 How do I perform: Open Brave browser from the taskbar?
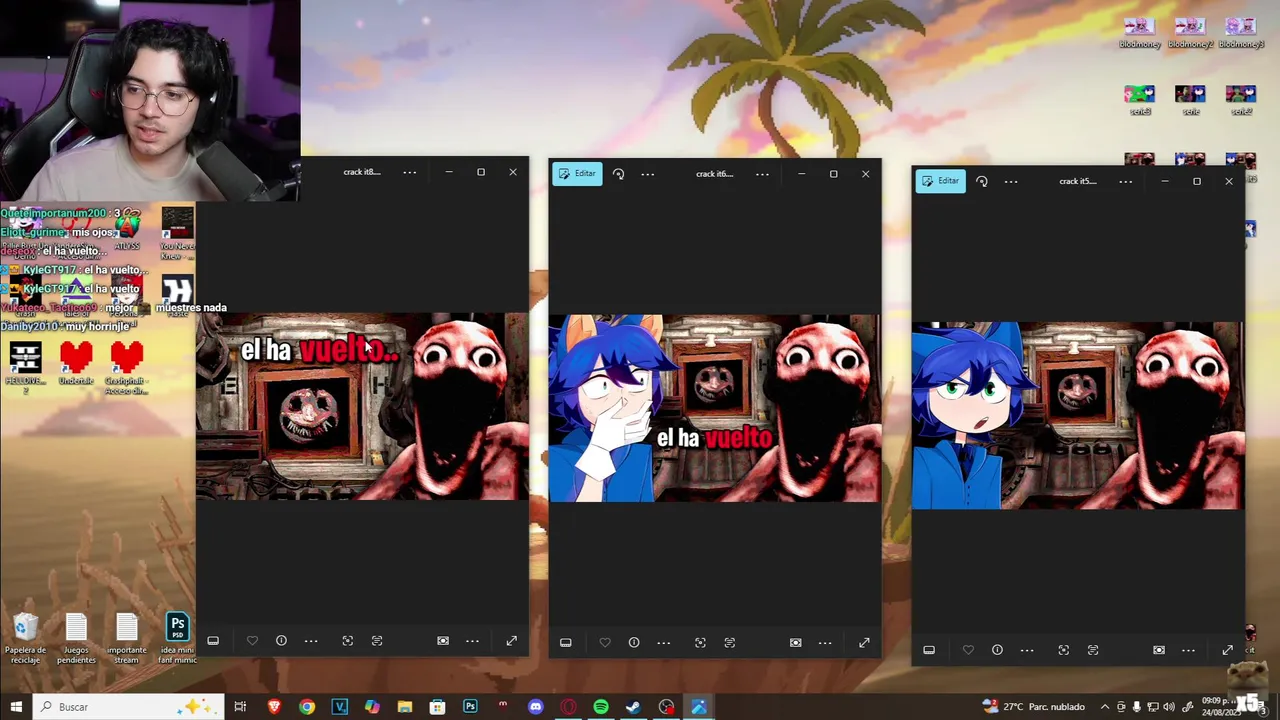(x=274, y=707)
